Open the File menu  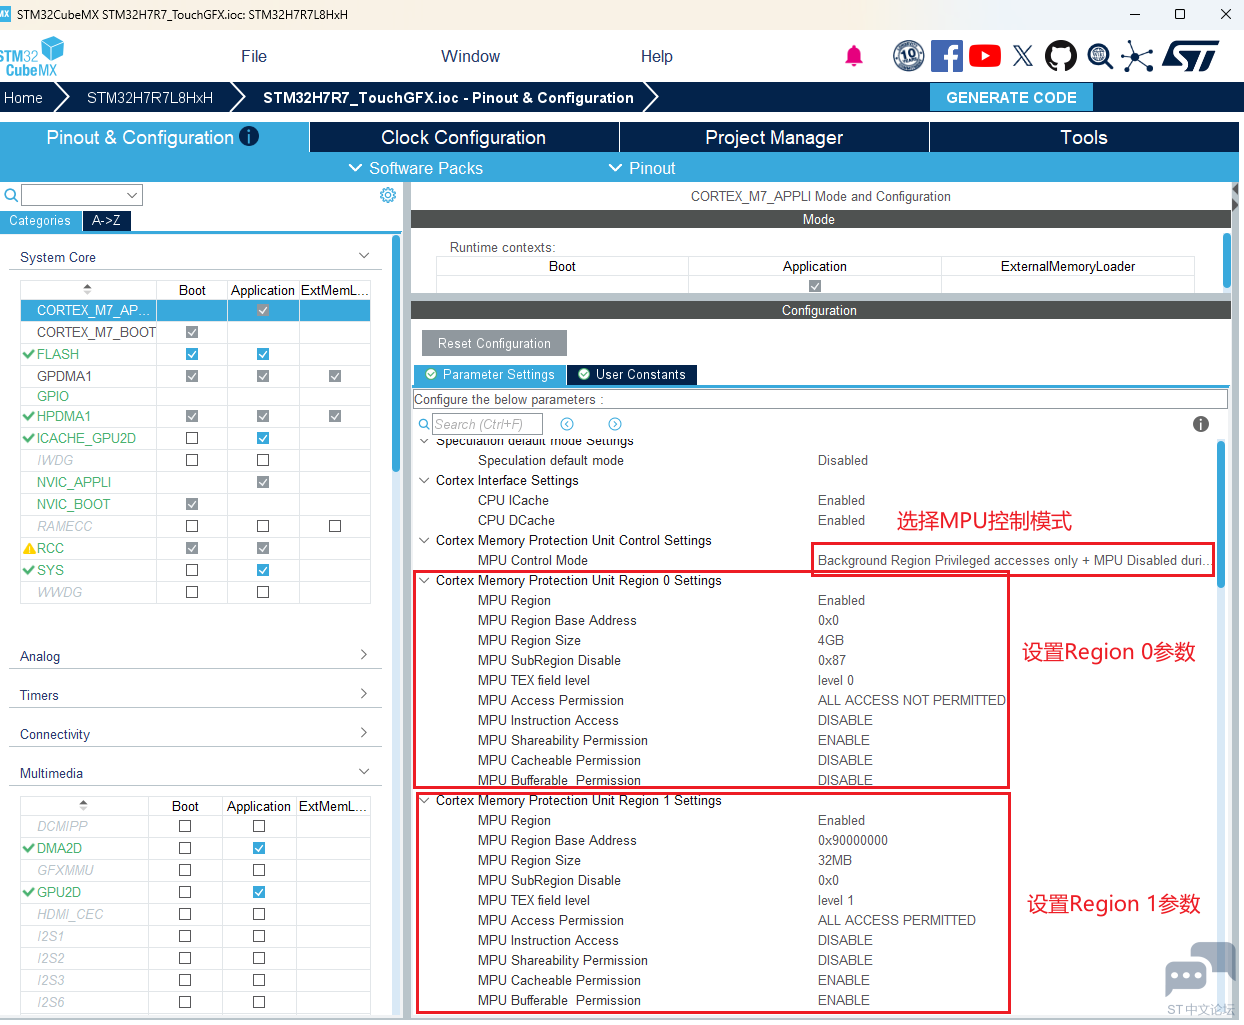[254, 56]
